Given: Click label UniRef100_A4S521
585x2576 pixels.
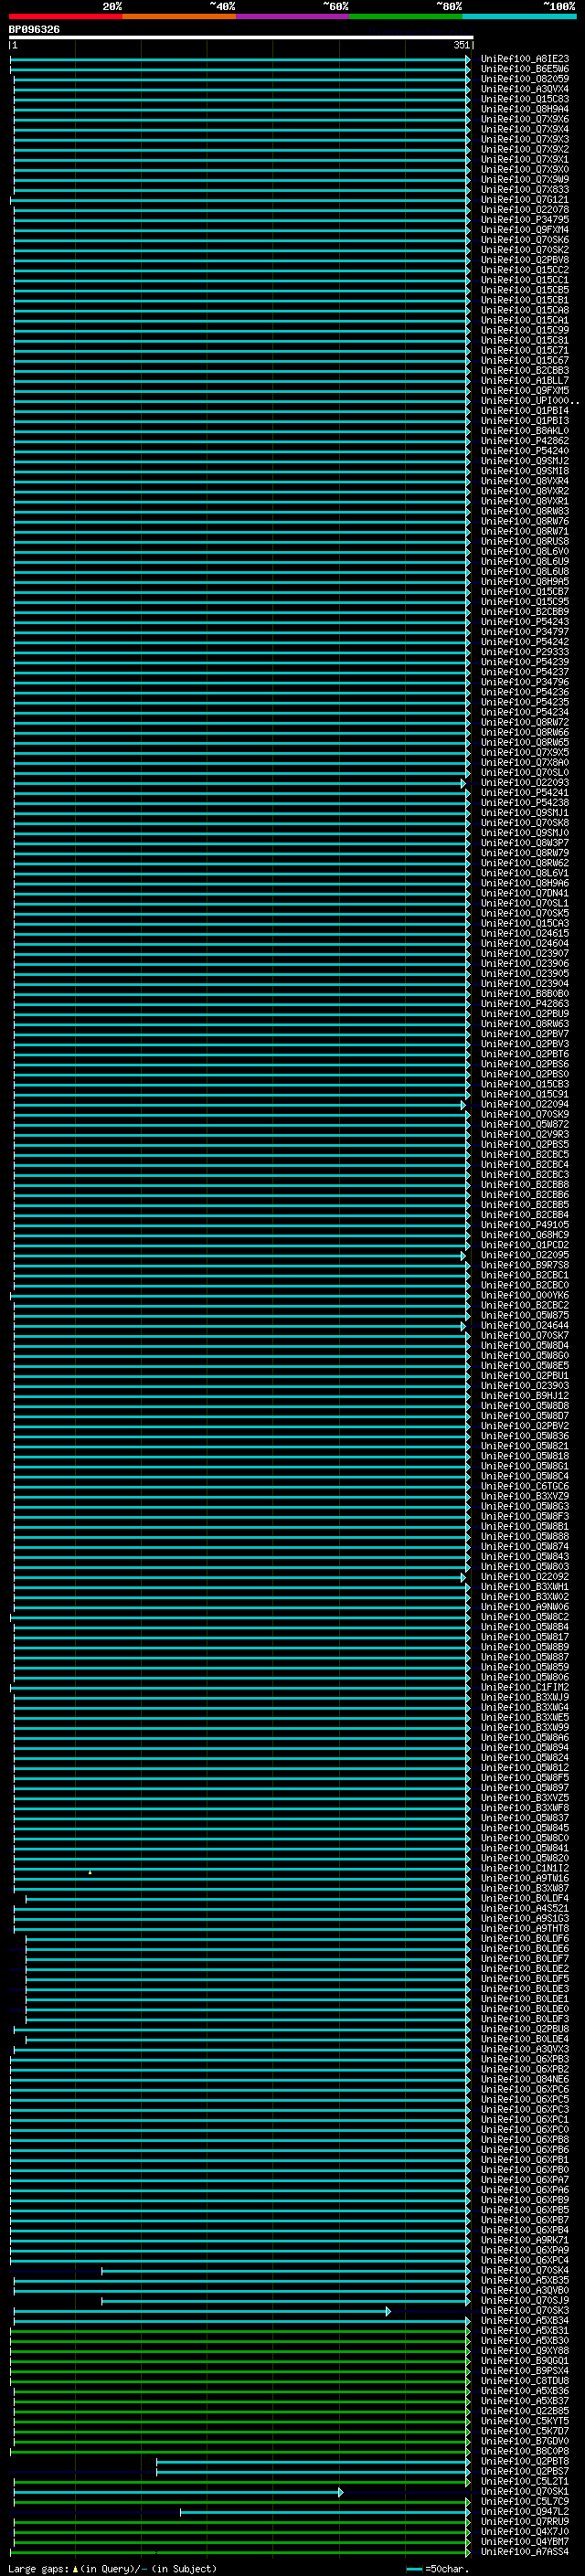Looking at the screenshot, I should pyautogui.click(x=525, y=1907).
